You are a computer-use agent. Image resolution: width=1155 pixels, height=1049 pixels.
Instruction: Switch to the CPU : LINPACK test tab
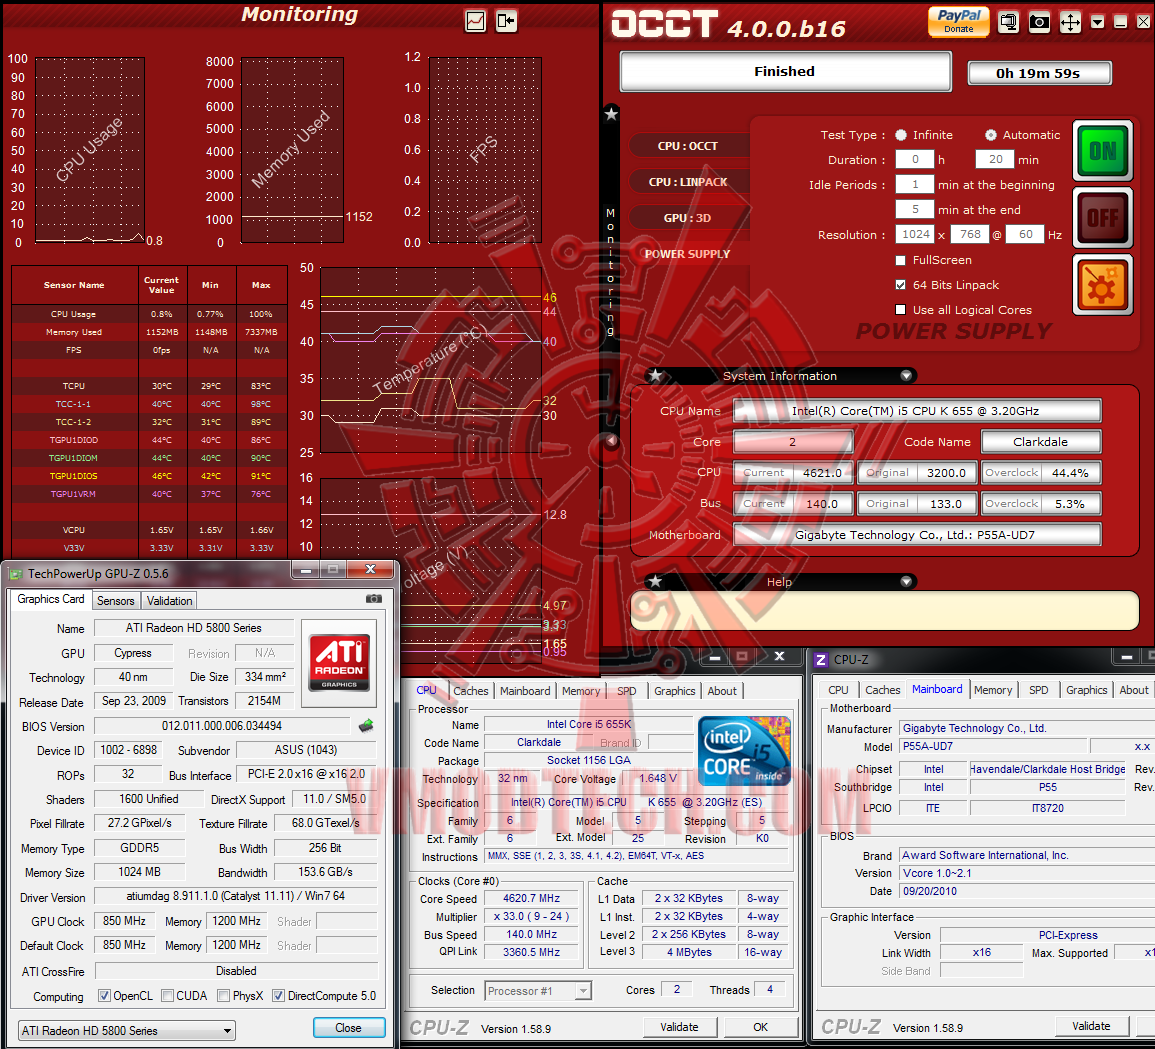[x=688, y=182]
